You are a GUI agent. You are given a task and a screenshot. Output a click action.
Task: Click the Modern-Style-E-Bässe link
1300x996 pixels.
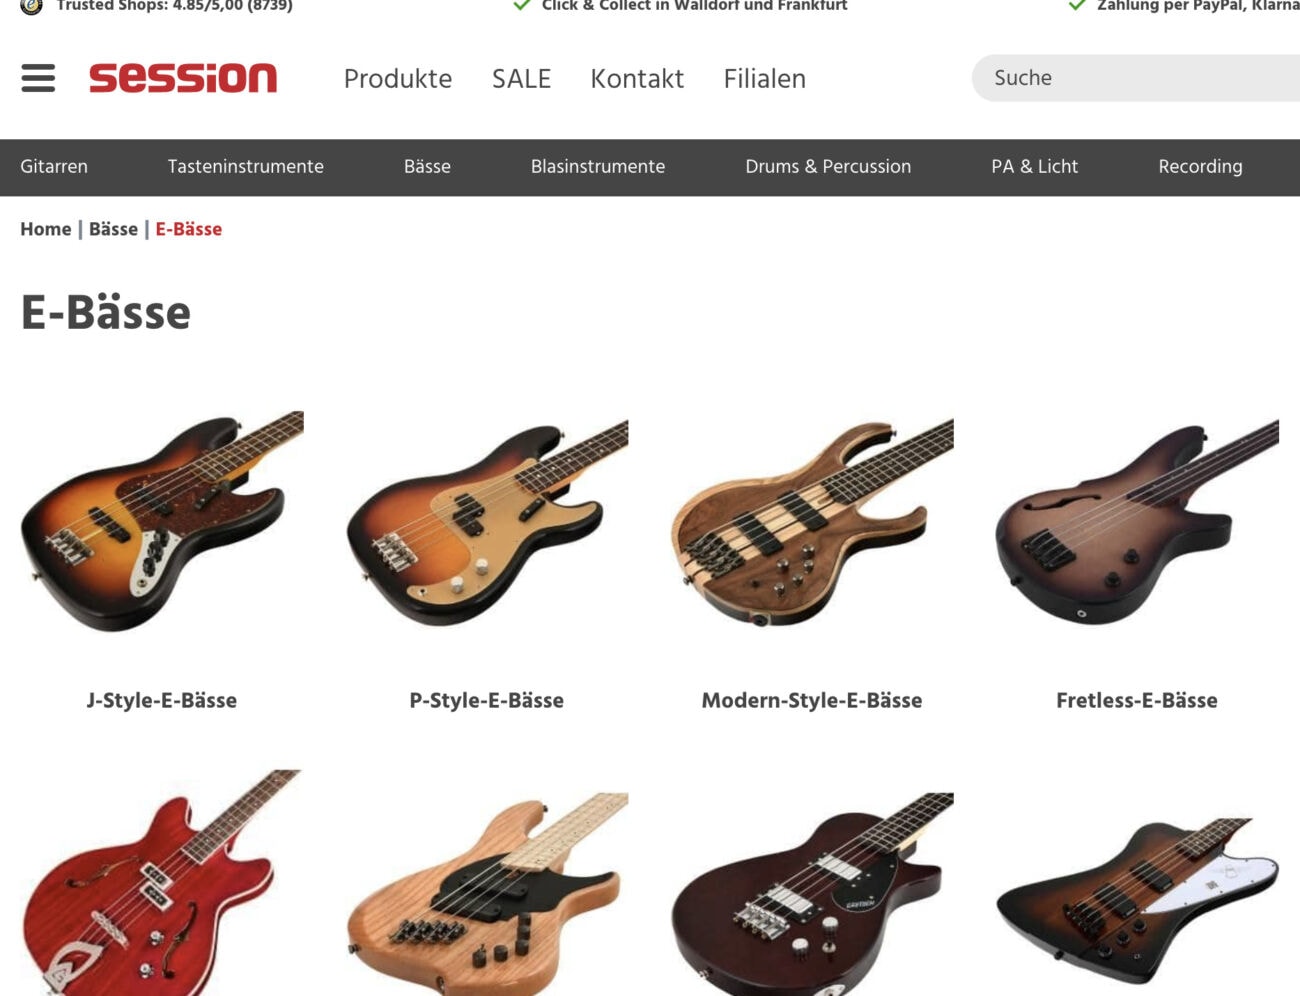(812, 700)
